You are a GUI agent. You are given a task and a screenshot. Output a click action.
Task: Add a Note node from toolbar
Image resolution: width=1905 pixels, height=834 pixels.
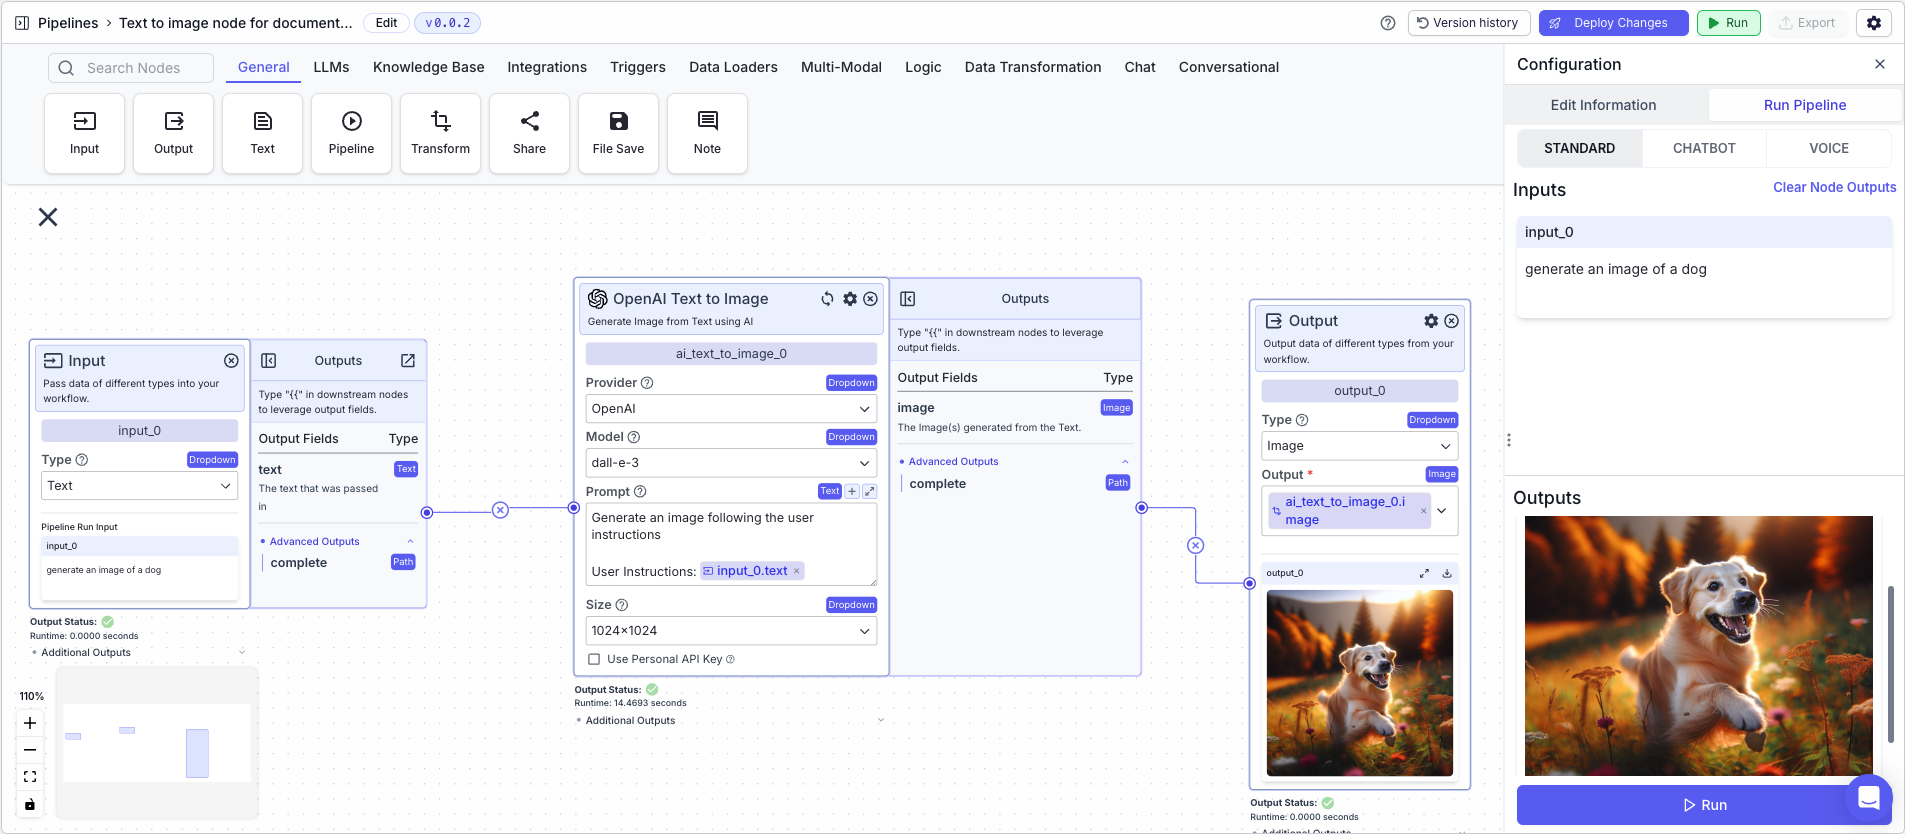[x=707, y=133]
